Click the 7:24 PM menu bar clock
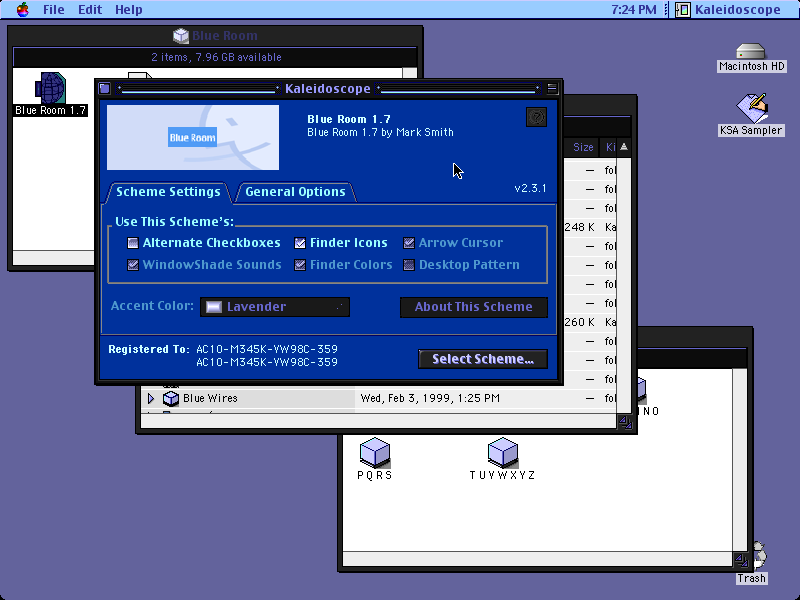Viewport: 800px width, 600px height. [x=634, y=9]
